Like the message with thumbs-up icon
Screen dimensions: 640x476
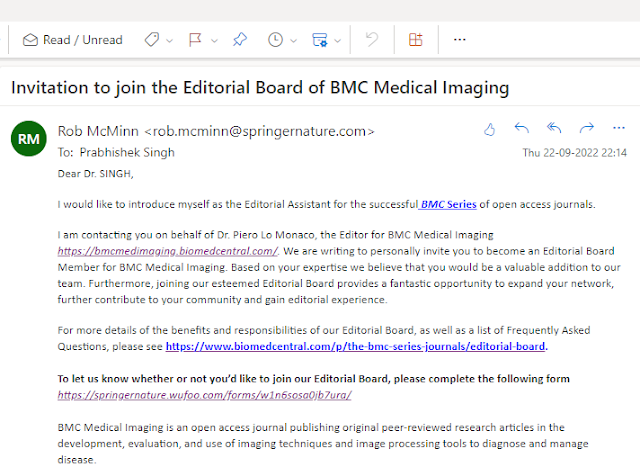pos(489,129)
